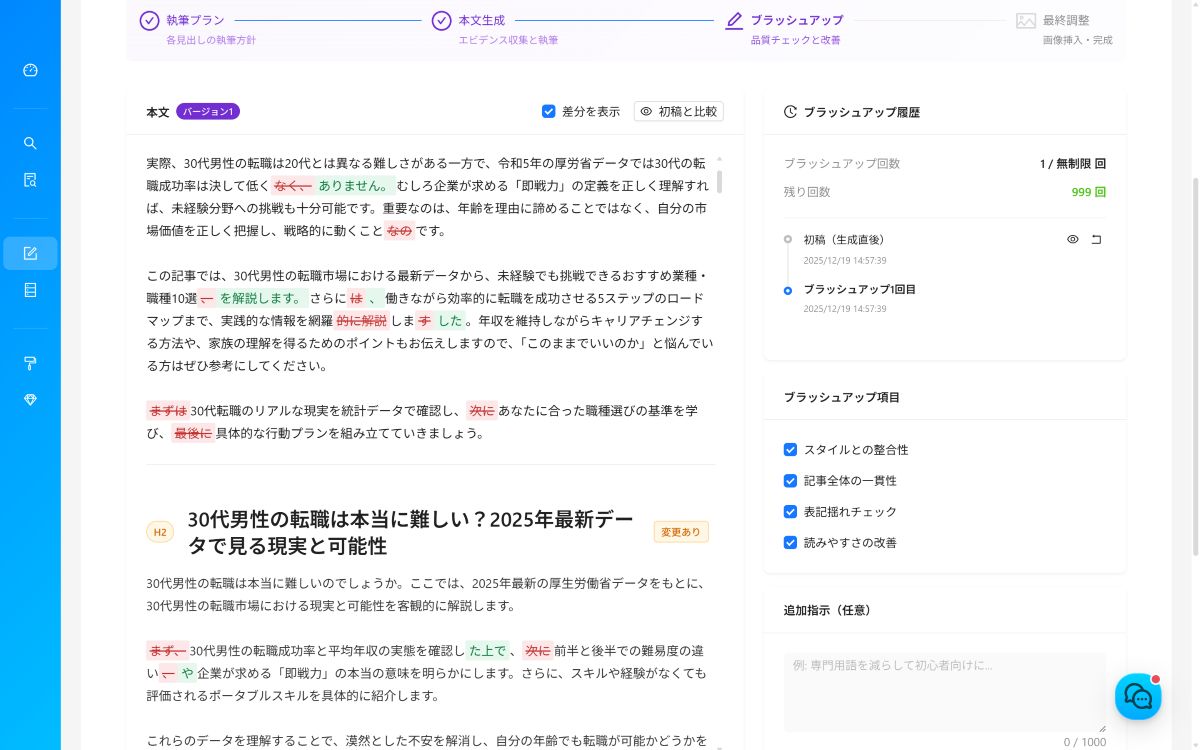Disable the スタイルとの整合性 checkbox
Screen dimensions: 1200x750
[x=790, y=450]
